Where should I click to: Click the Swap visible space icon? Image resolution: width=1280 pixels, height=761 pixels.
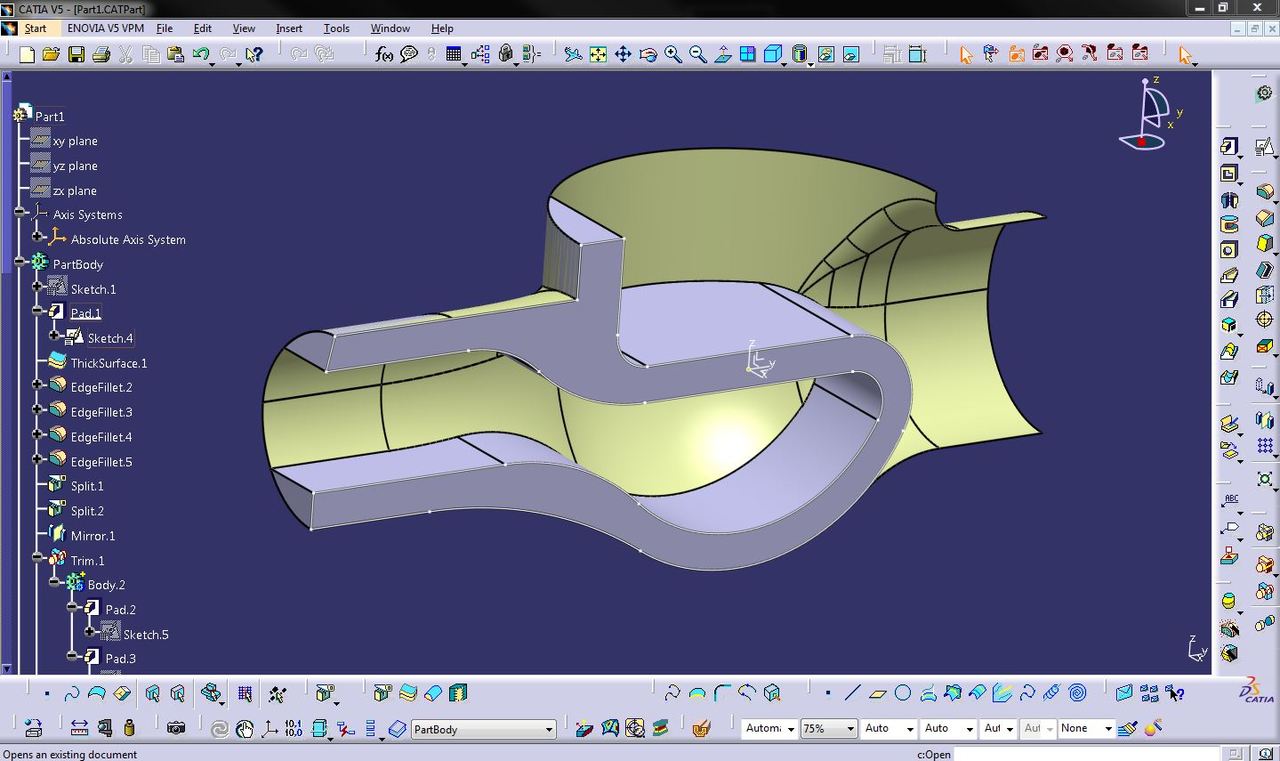[851, 54]
